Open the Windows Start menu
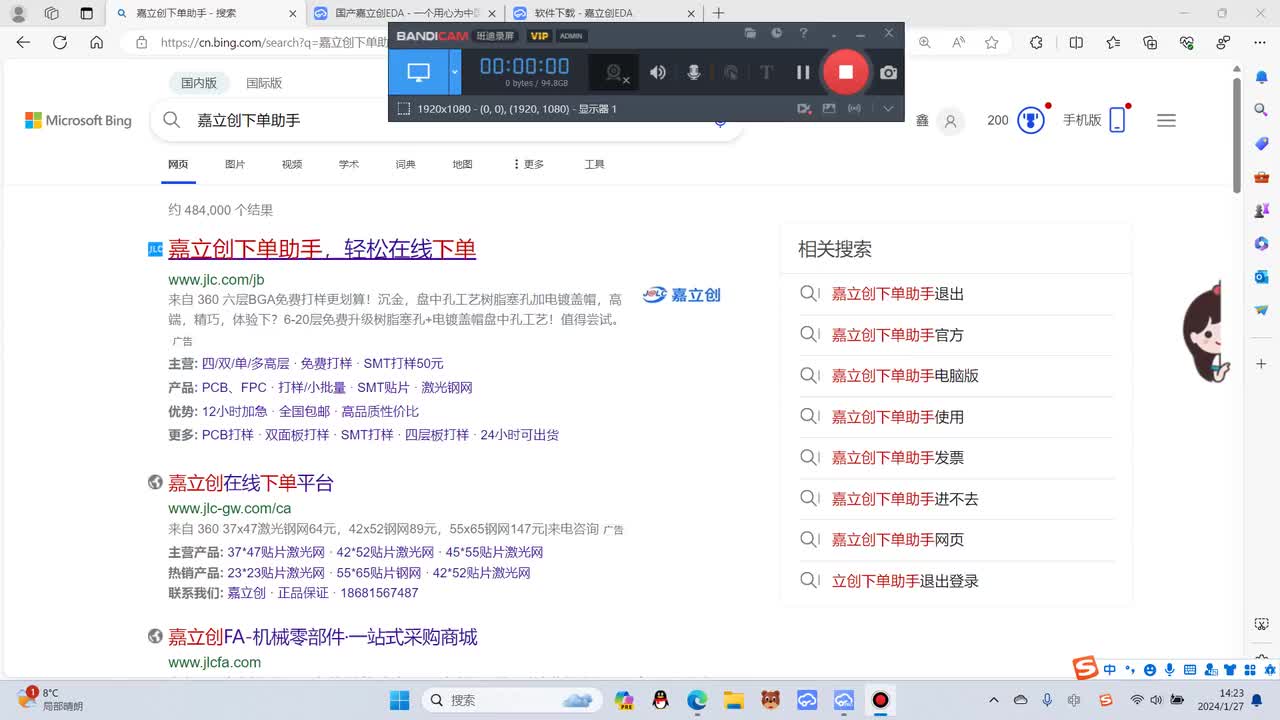Screen dimensions: 1280x720 click(x=399, y=700)
